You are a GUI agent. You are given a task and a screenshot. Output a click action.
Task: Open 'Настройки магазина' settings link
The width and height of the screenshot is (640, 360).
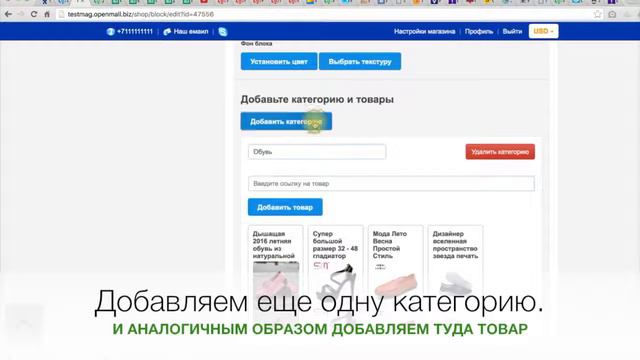[424, 31]
